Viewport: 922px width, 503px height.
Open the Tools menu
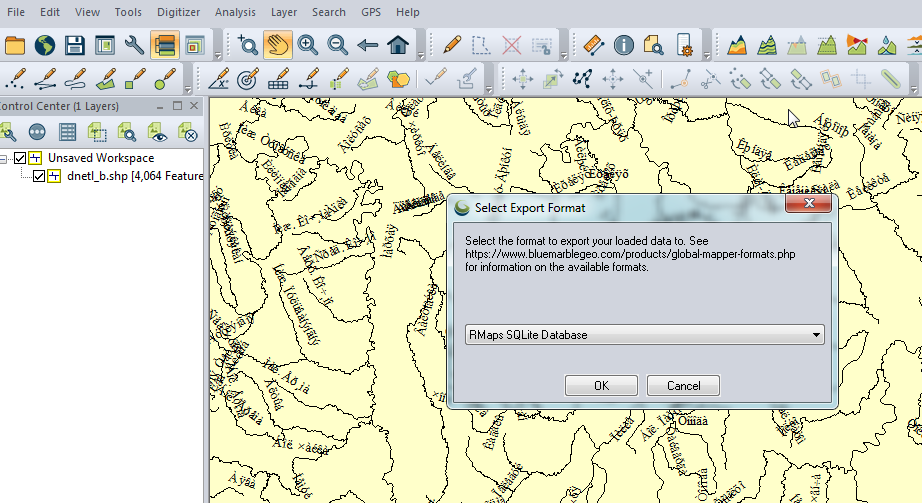click(128, 12)
